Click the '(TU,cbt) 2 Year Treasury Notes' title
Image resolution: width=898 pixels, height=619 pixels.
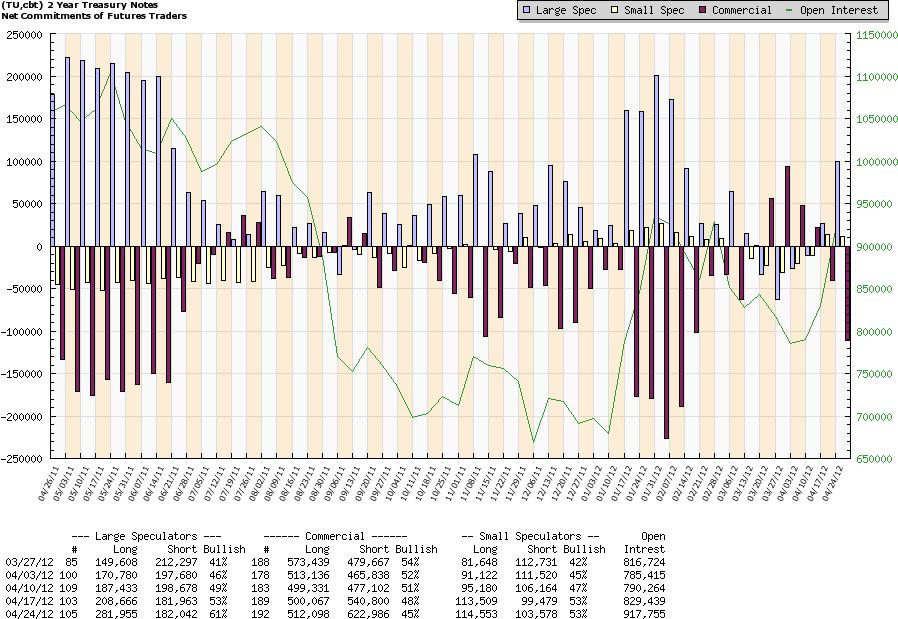pyautogui.click(x=80, y=5)
